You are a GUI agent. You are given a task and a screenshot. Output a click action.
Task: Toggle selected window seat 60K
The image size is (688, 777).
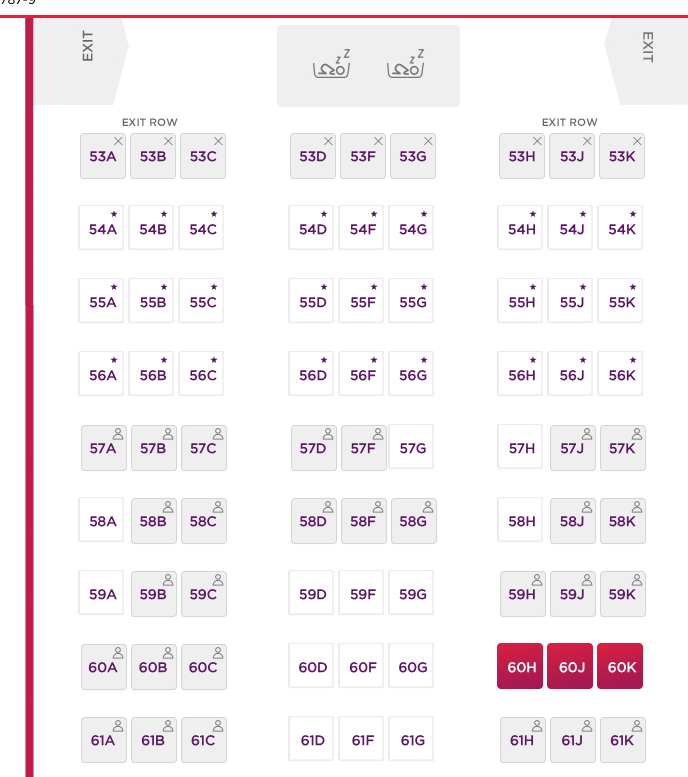pyautogui.click(x=620, y=666)
